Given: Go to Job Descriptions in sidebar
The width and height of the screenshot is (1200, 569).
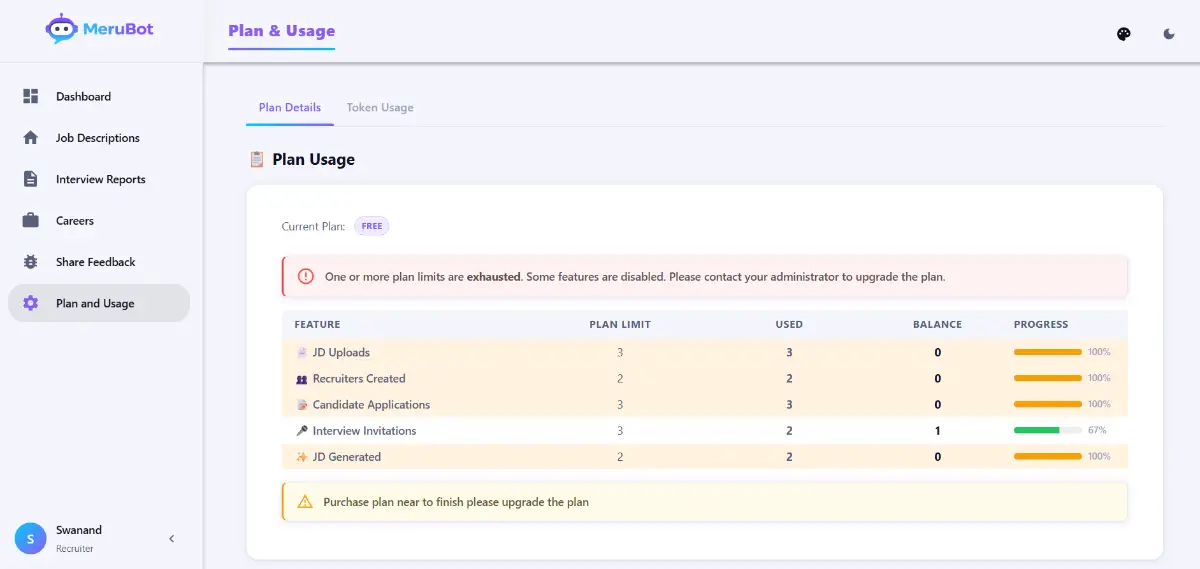Looking at the screenshot, I should [99, 138].
